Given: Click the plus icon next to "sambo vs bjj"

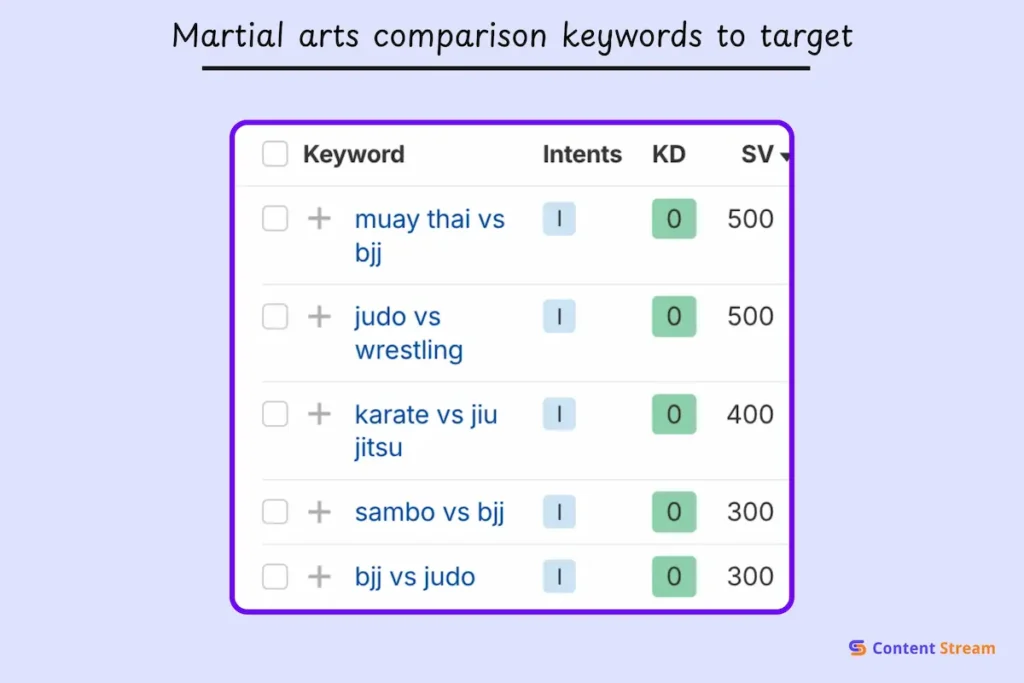Looking at the screenshot, I should [x=318, y=511].
